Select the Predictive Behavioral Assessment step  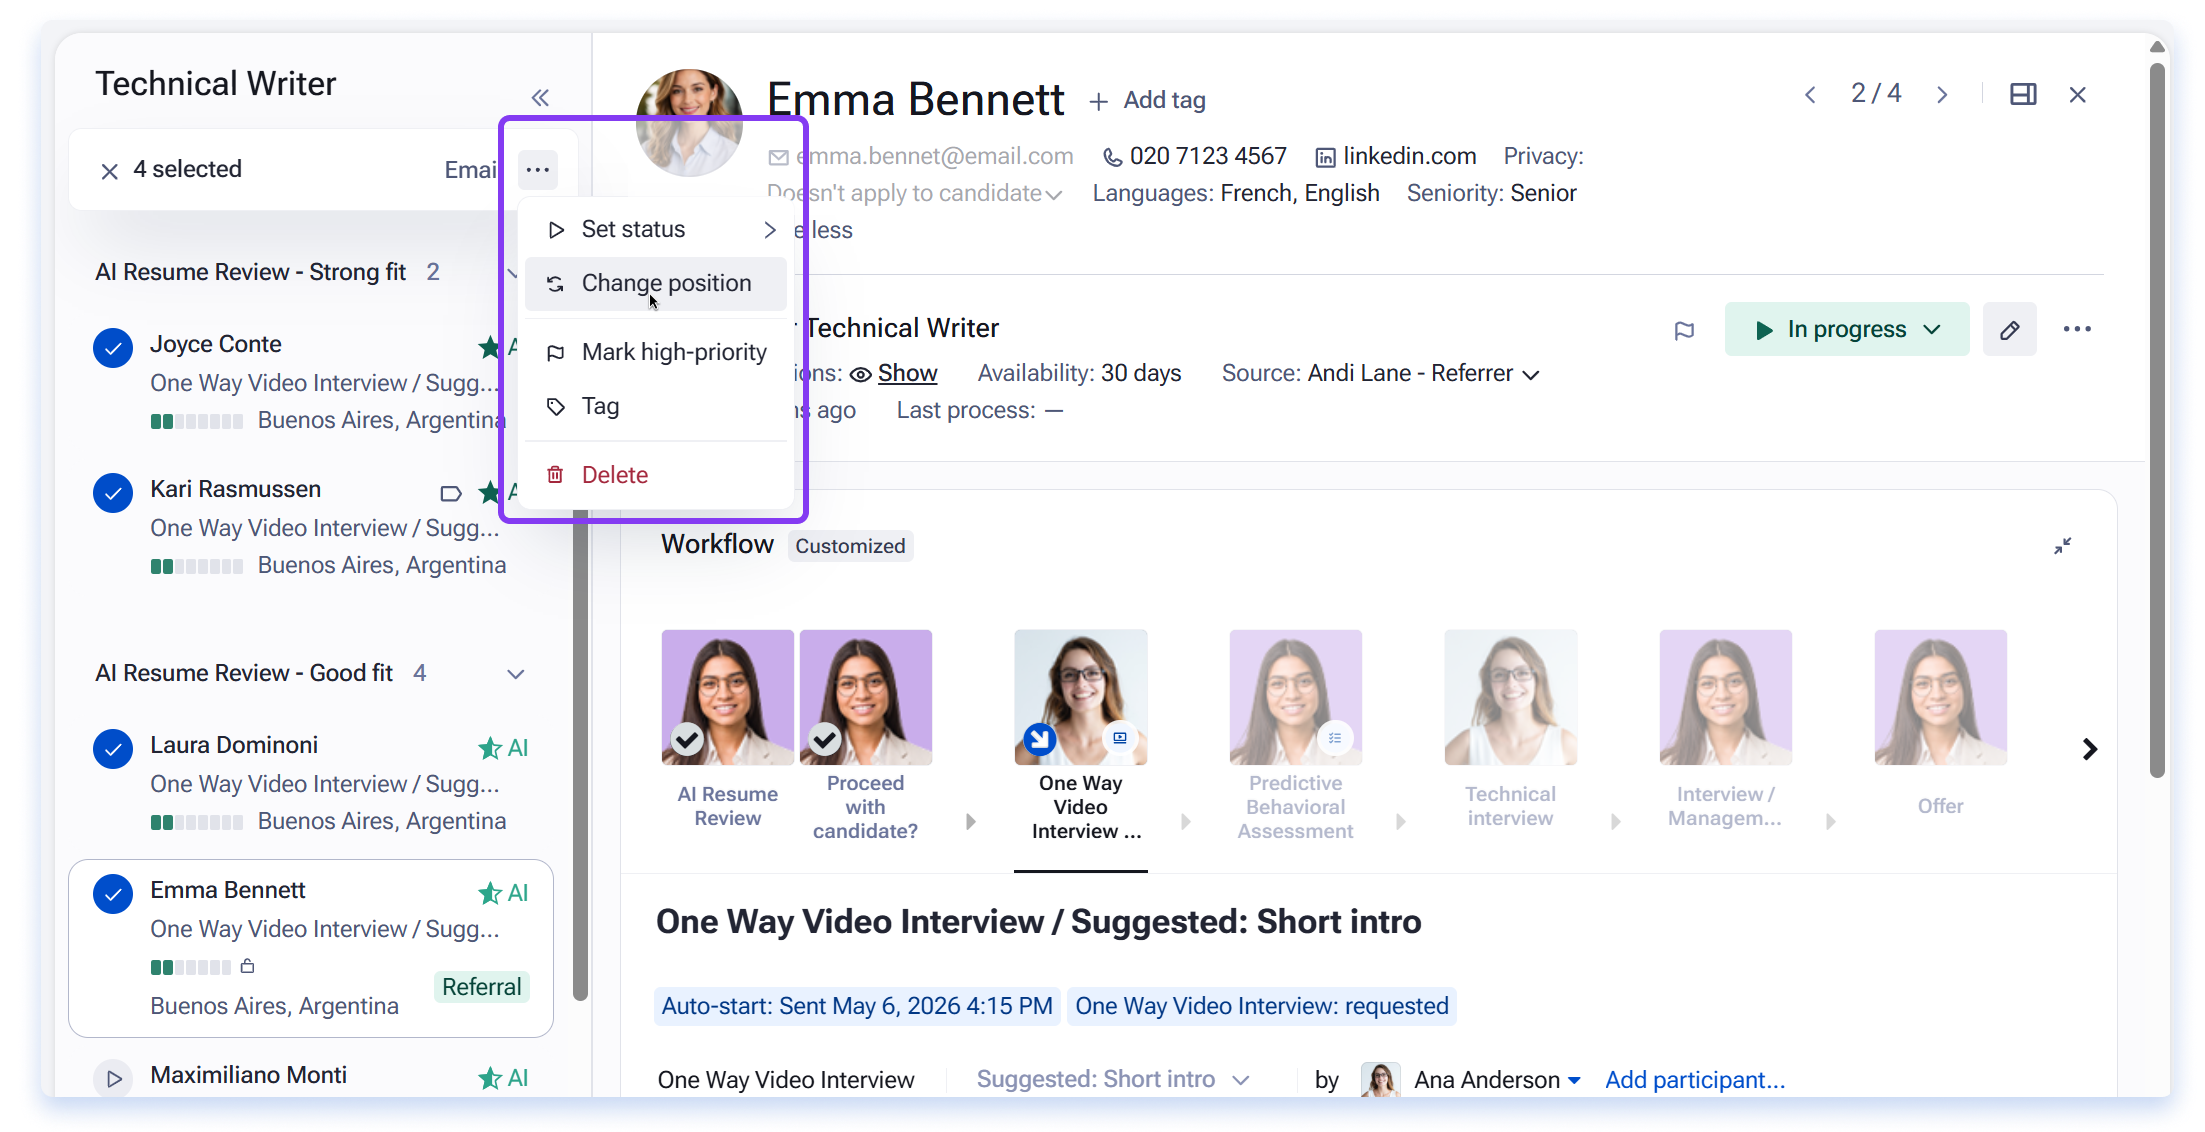(1296, 735)
